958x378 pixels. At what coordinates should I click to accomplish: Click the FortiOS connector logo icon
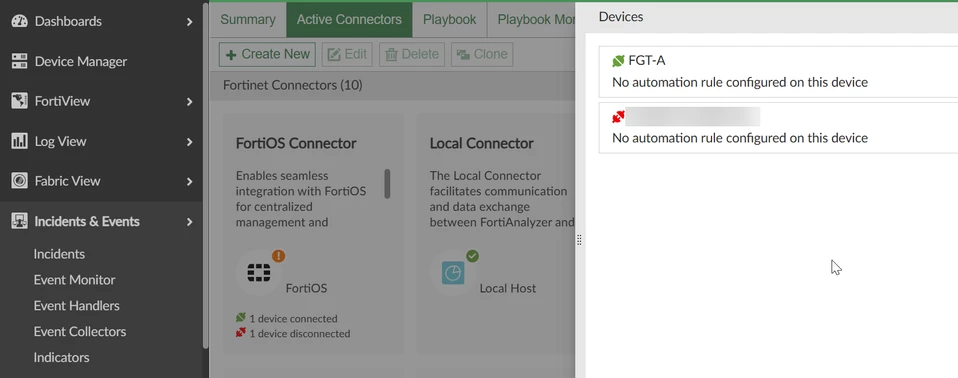click(x=258, y=272)
